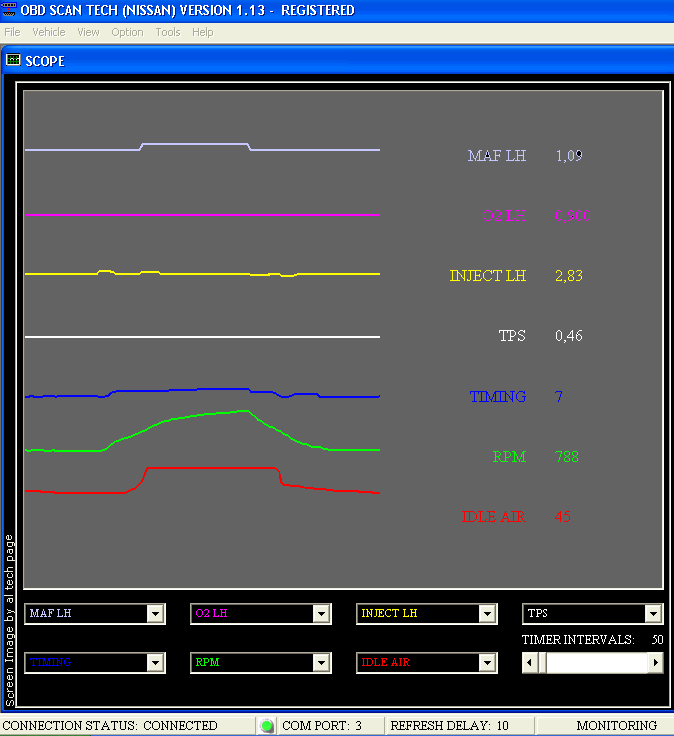This screenshot has width=674, height=736.
Task: Click the timer slider's left arrow
Action: click(530, 662)
